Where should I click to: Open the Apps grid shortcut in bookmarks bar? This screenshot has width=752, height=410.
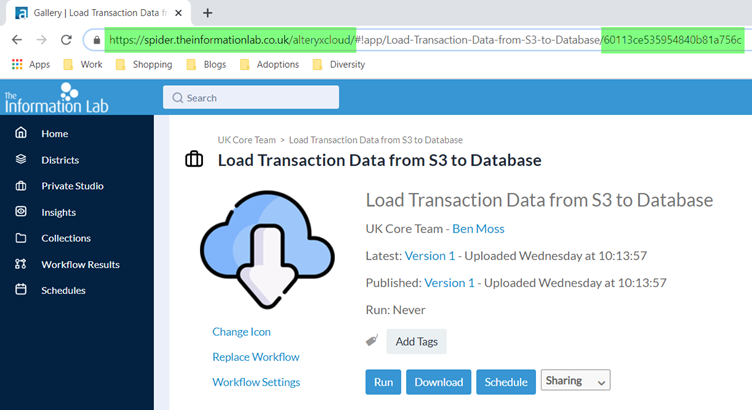pos(31,64)
